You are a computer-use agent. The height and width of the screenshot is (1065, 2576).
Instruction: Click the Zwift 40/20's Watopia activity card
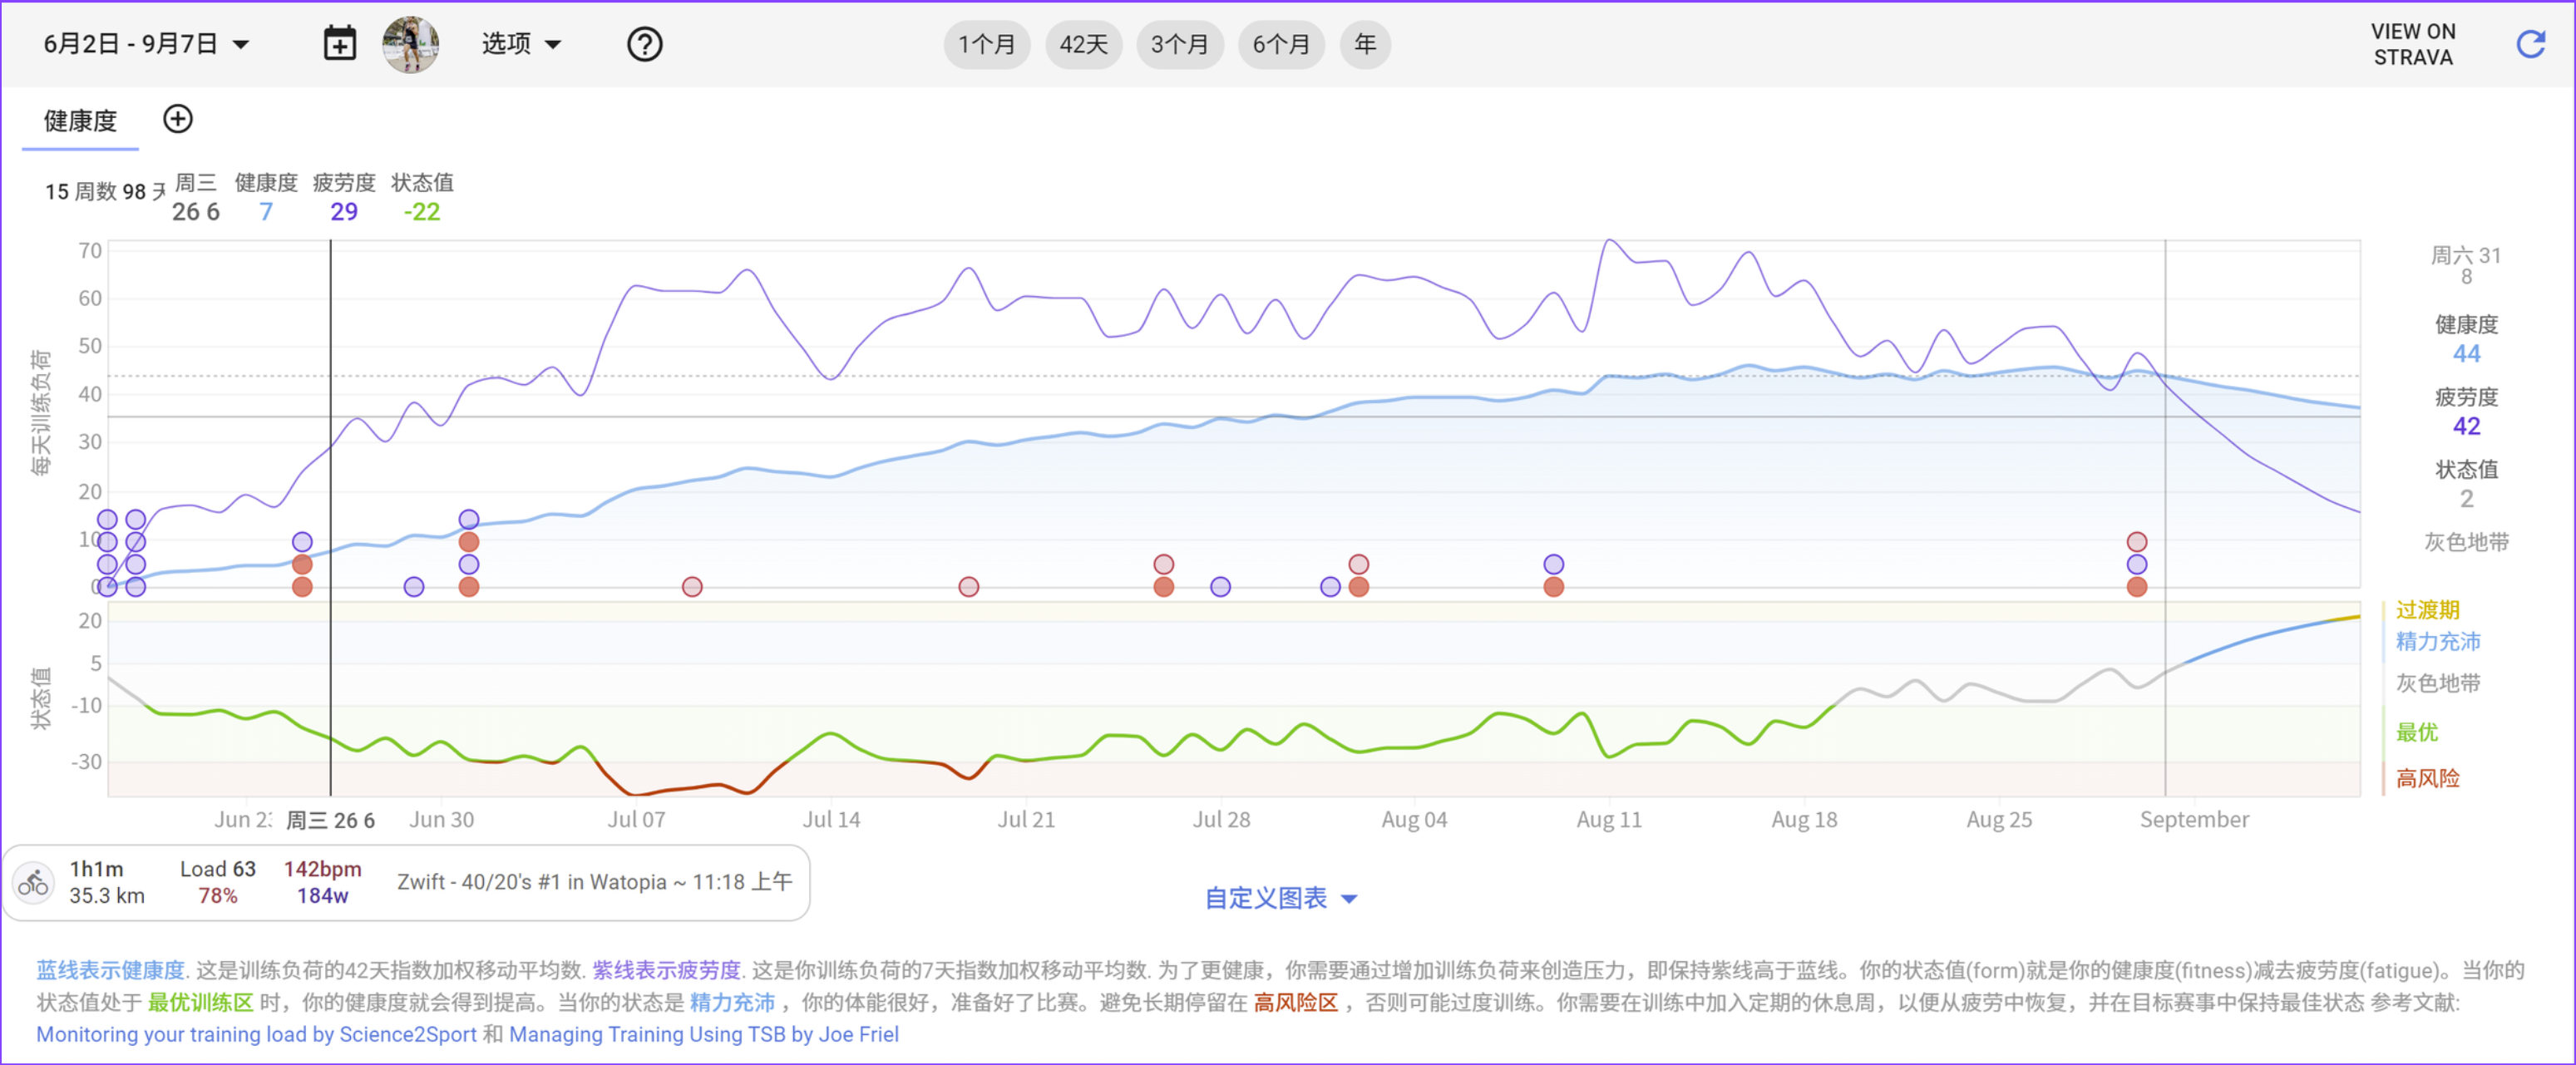click(x=594, y=882)
